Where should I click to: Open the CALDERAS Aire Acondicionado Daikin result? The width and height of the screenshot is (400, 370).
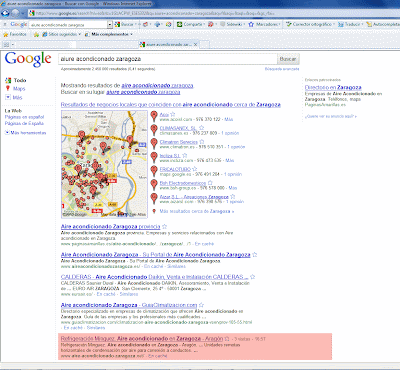154,277
